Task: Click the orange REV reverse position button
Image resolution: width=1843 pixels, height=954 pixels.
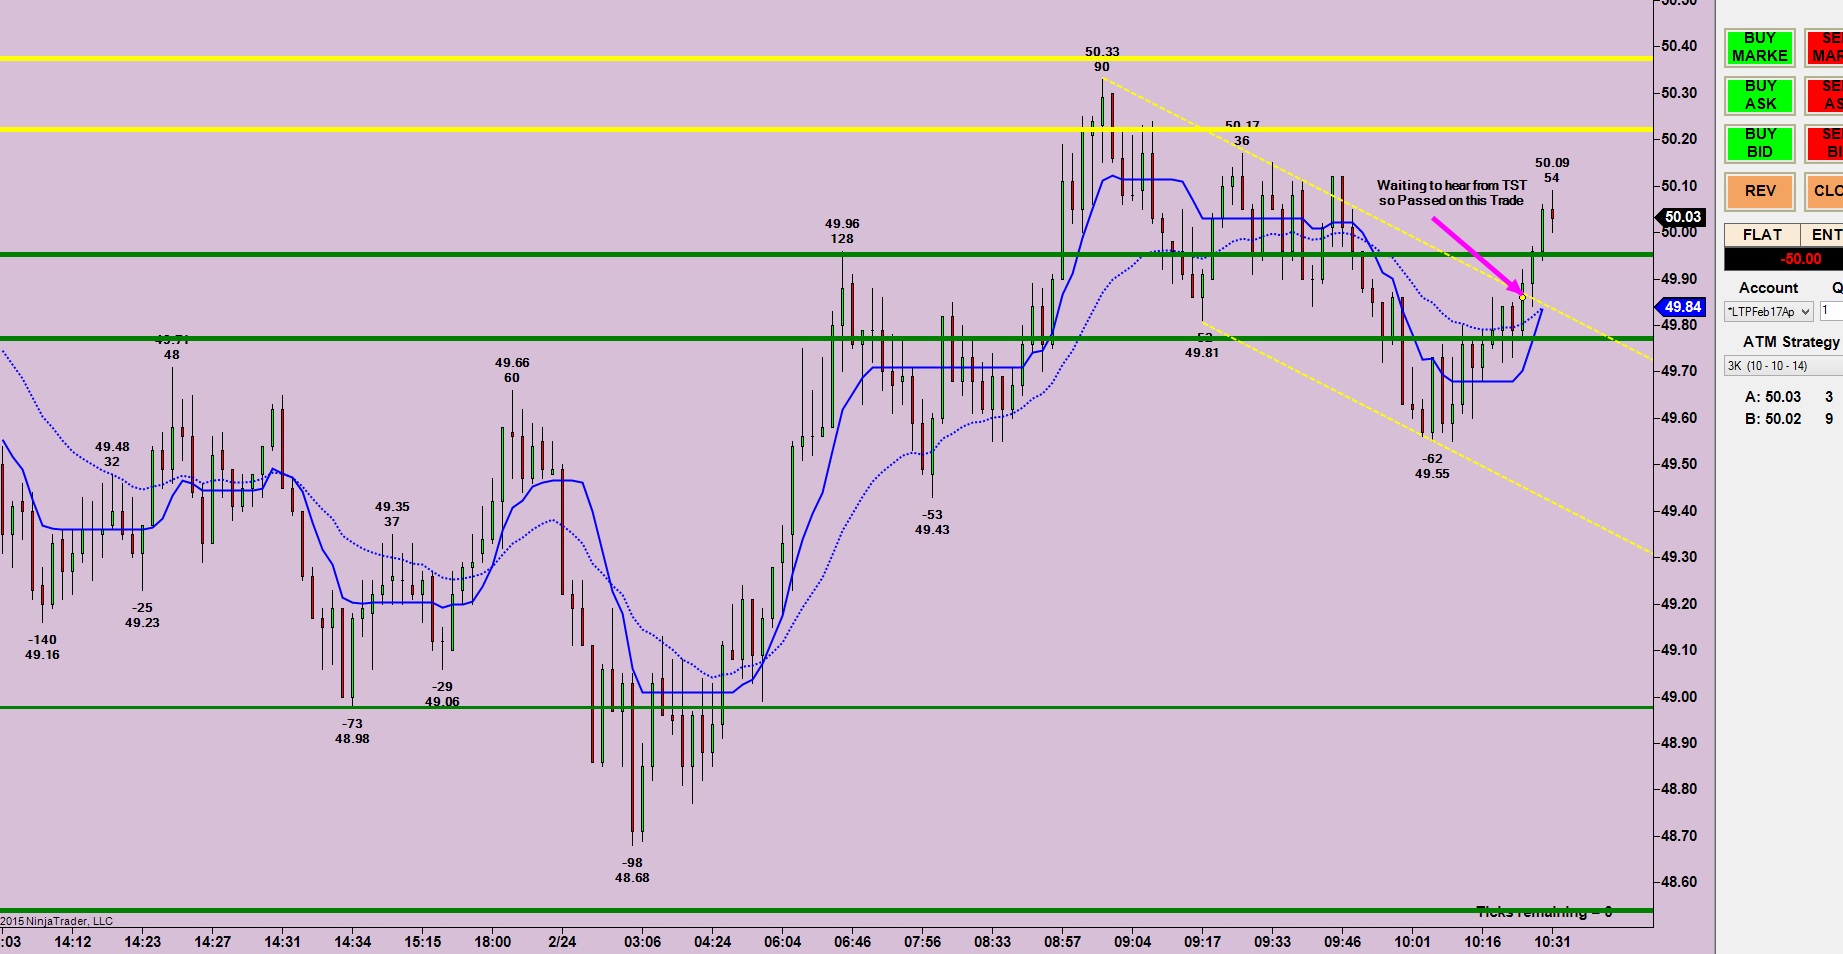Action: 1759,191
